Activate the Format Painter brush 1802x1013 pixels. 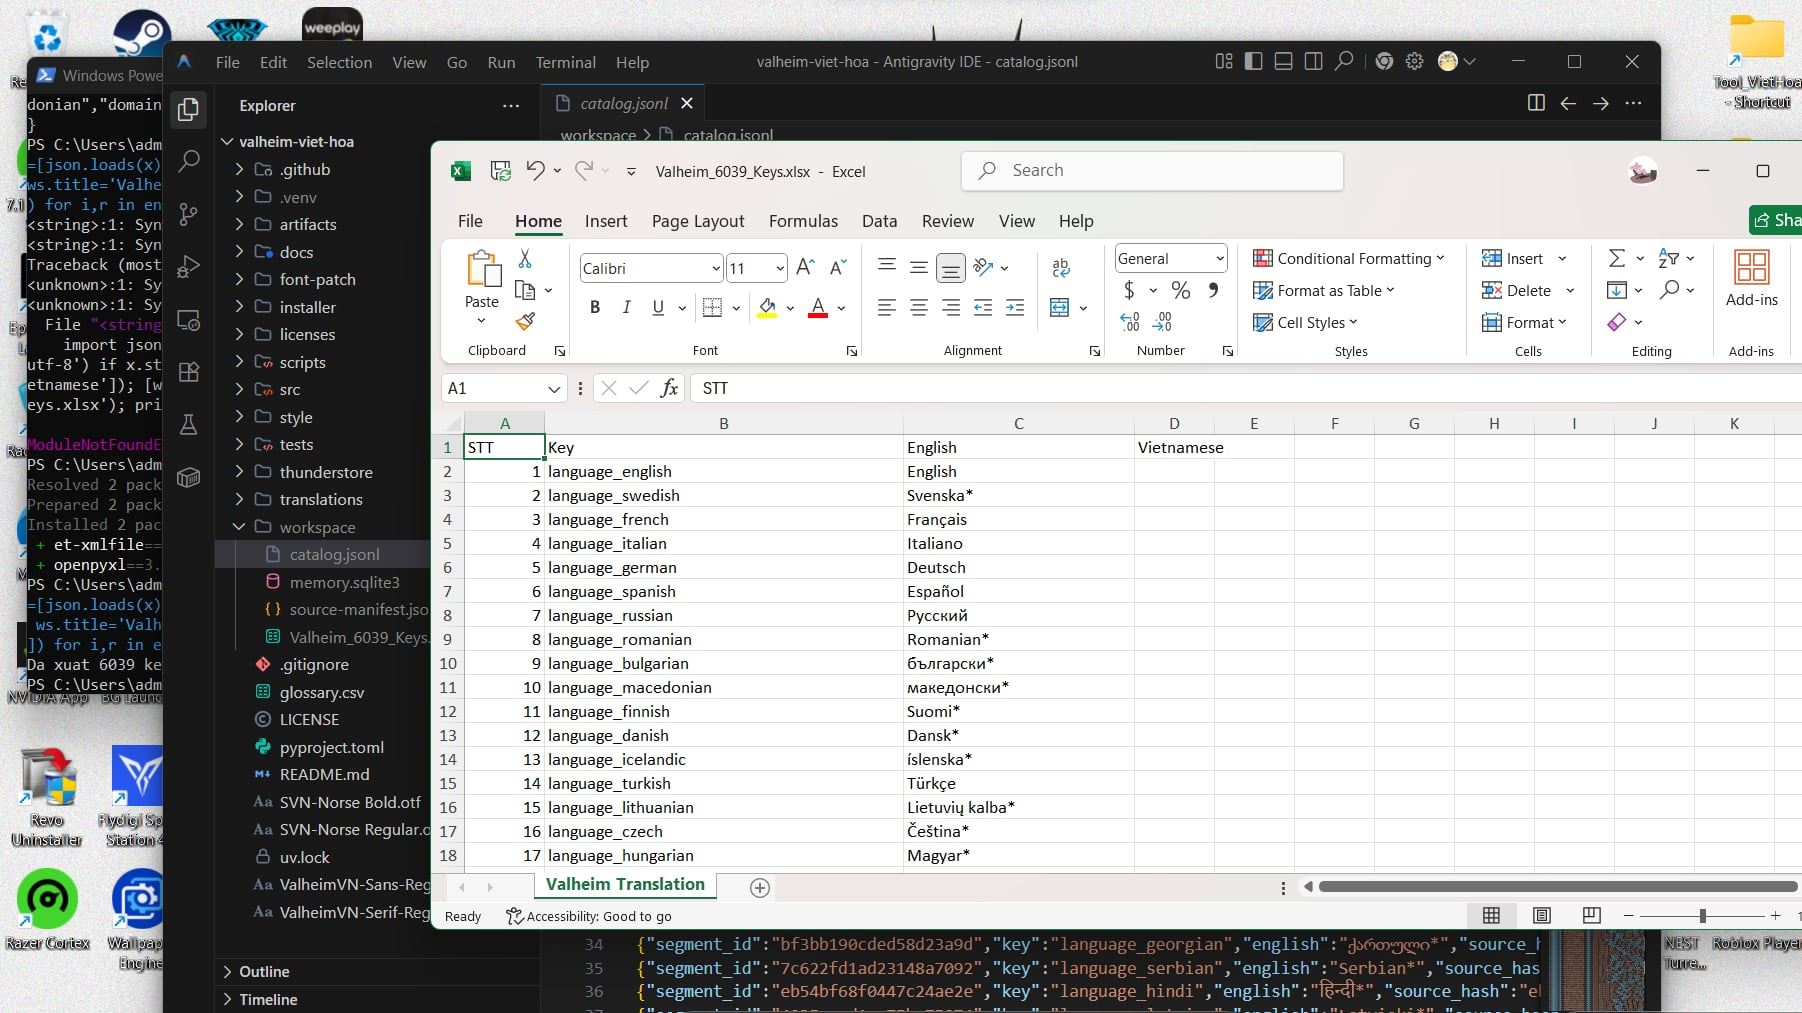[525, 321]
